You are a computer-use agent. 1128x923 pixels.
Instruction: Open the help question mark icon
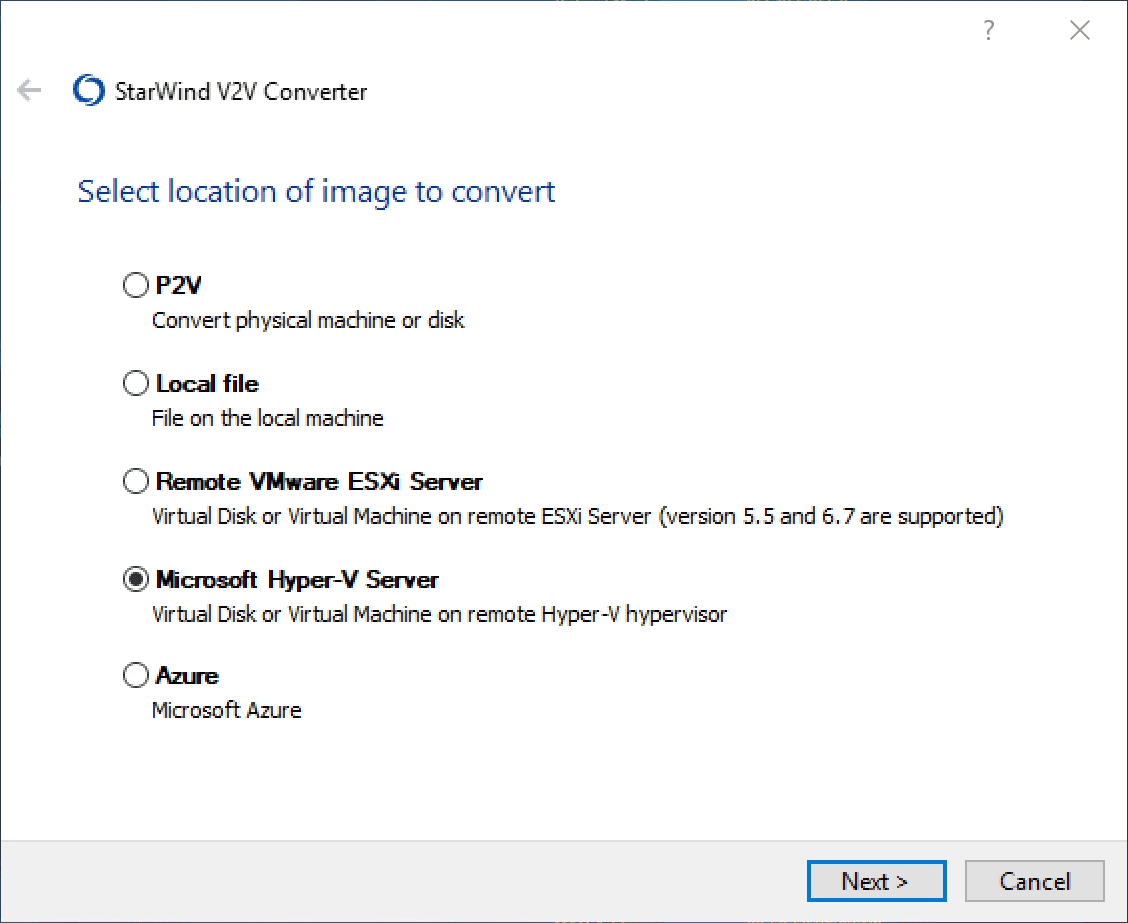[x=988, y=30]
